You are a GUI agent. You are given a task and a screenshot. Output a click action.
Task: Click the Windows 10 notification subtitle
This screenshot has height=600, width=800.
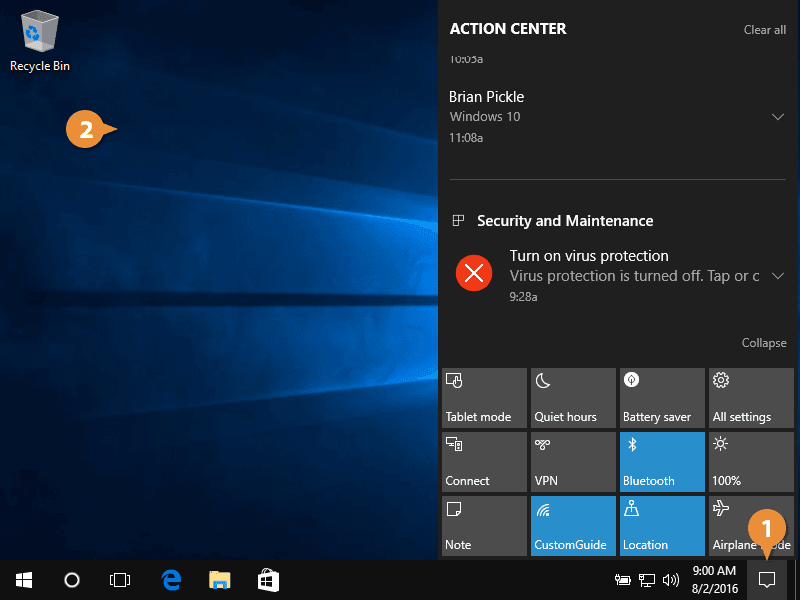(485, 117)
